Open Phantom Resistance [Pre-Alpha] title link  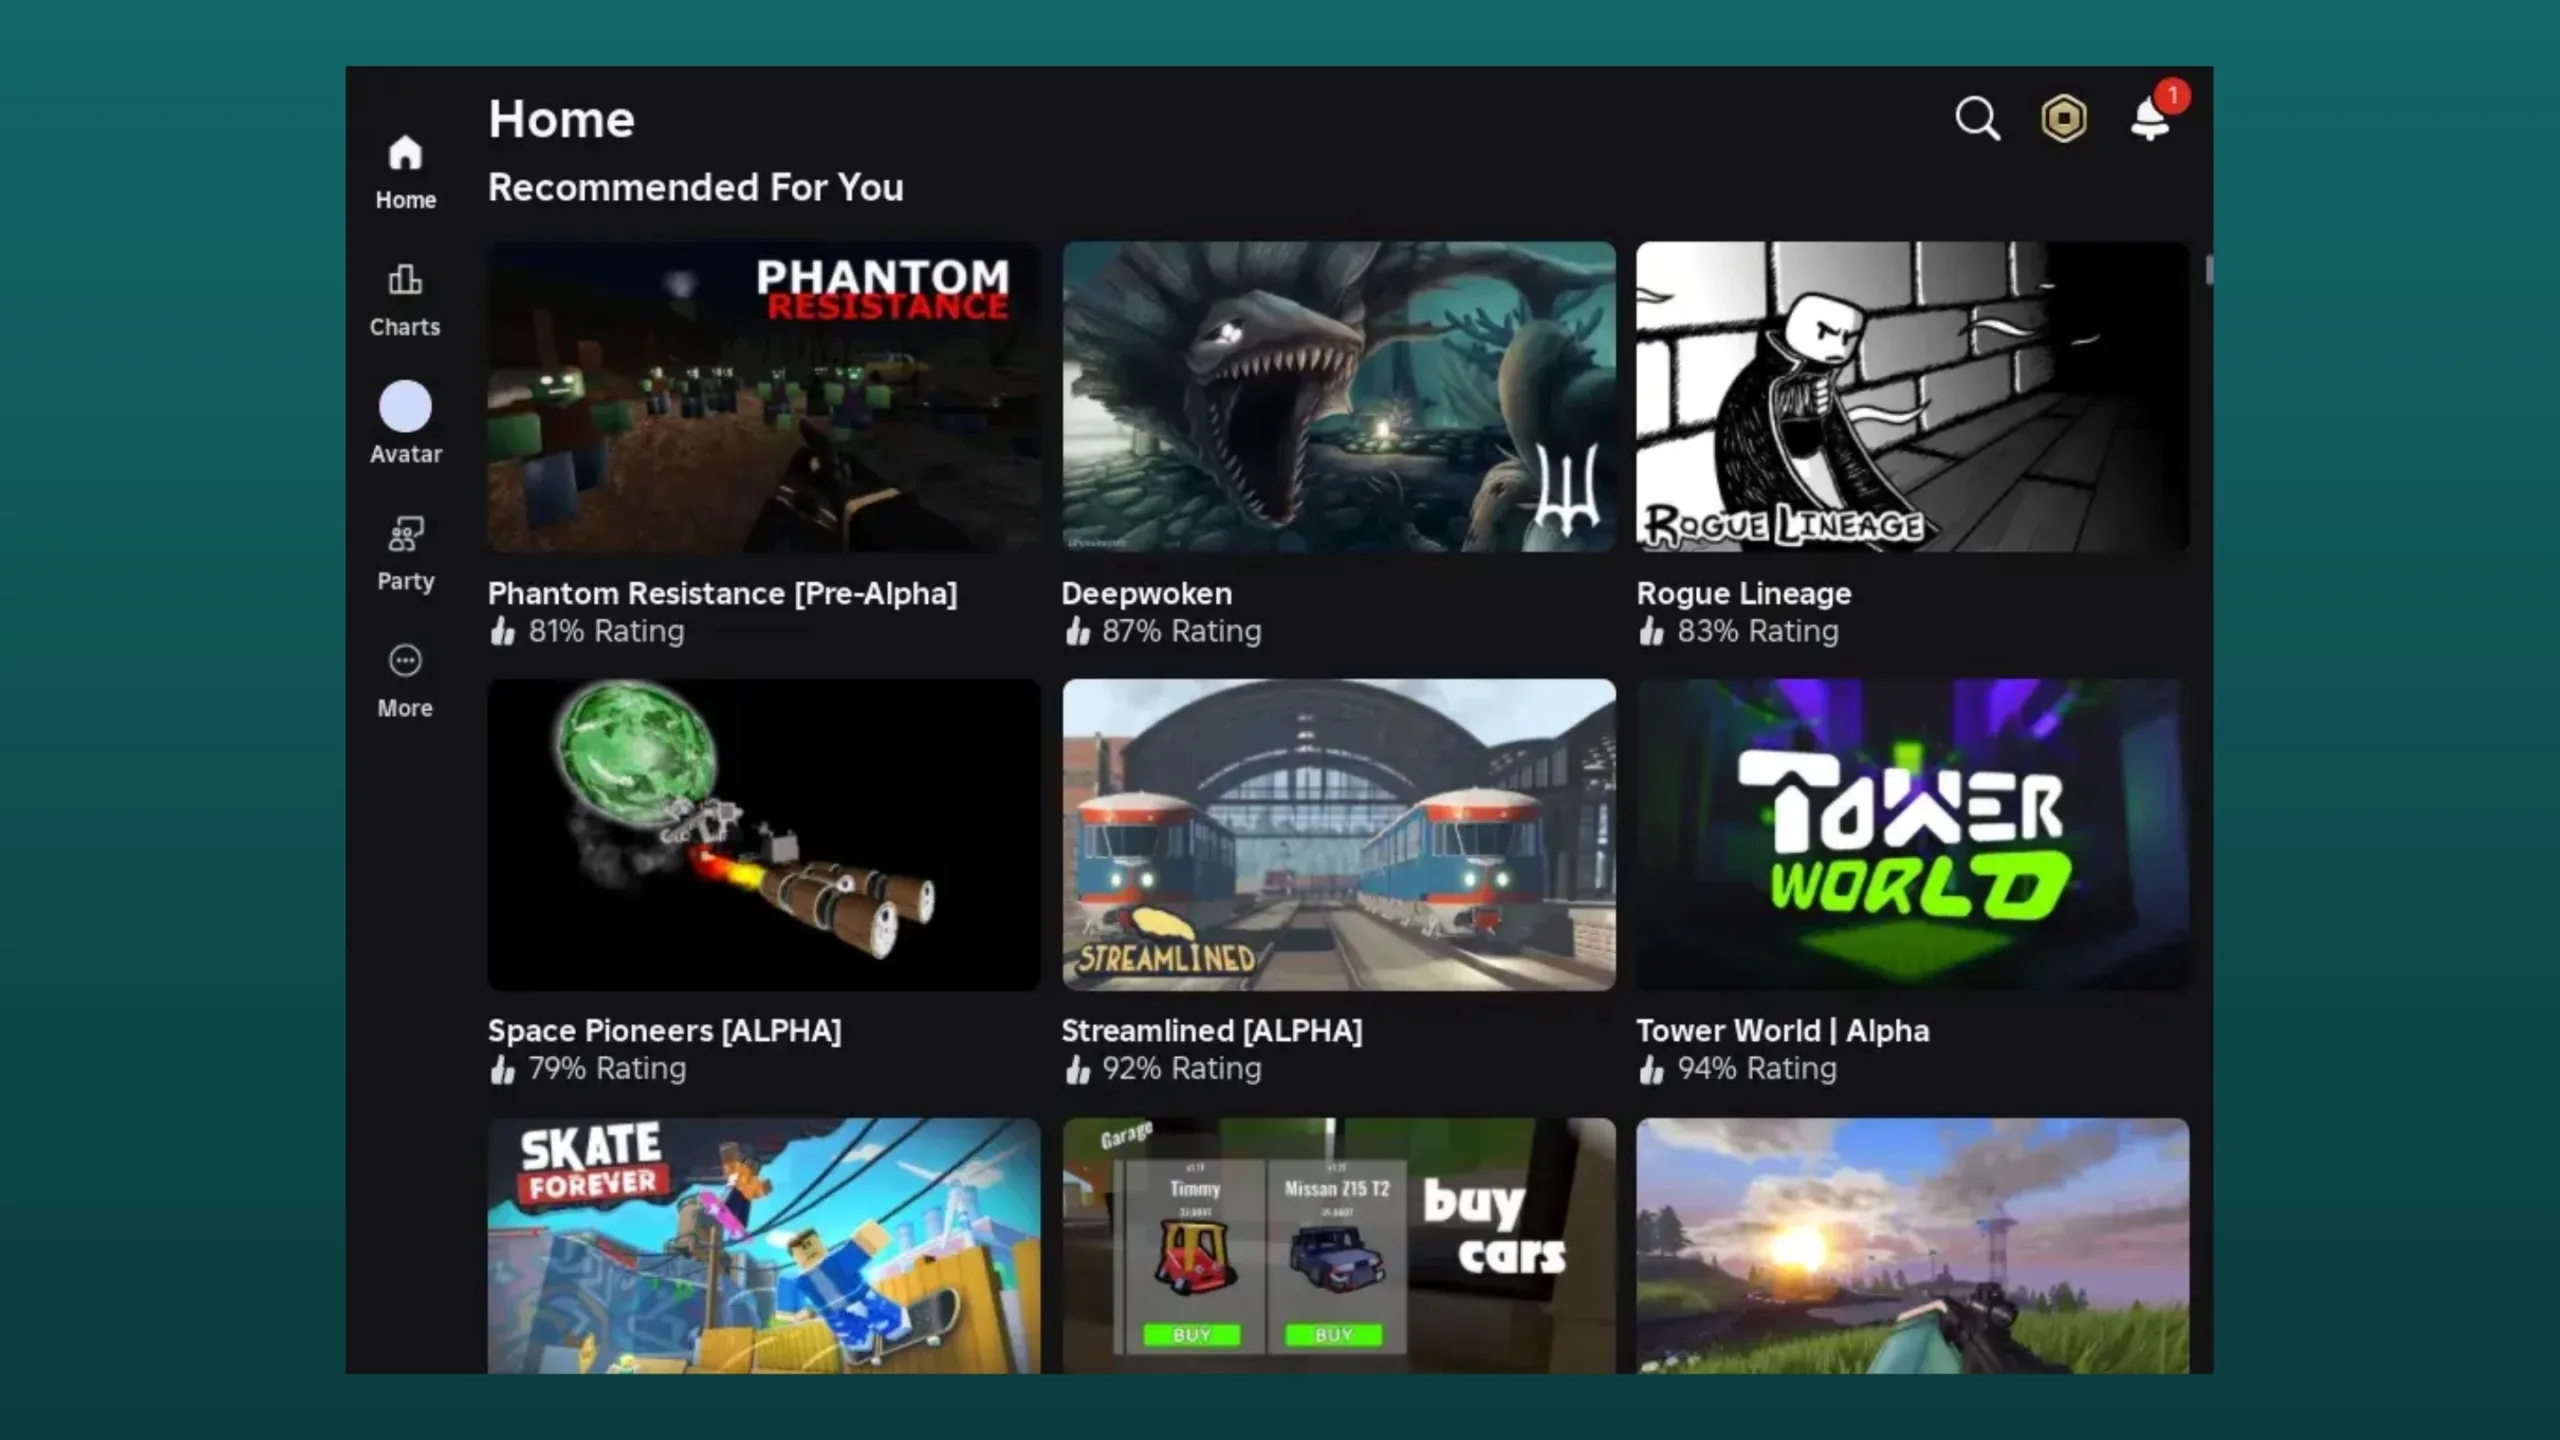click(722, 594)
